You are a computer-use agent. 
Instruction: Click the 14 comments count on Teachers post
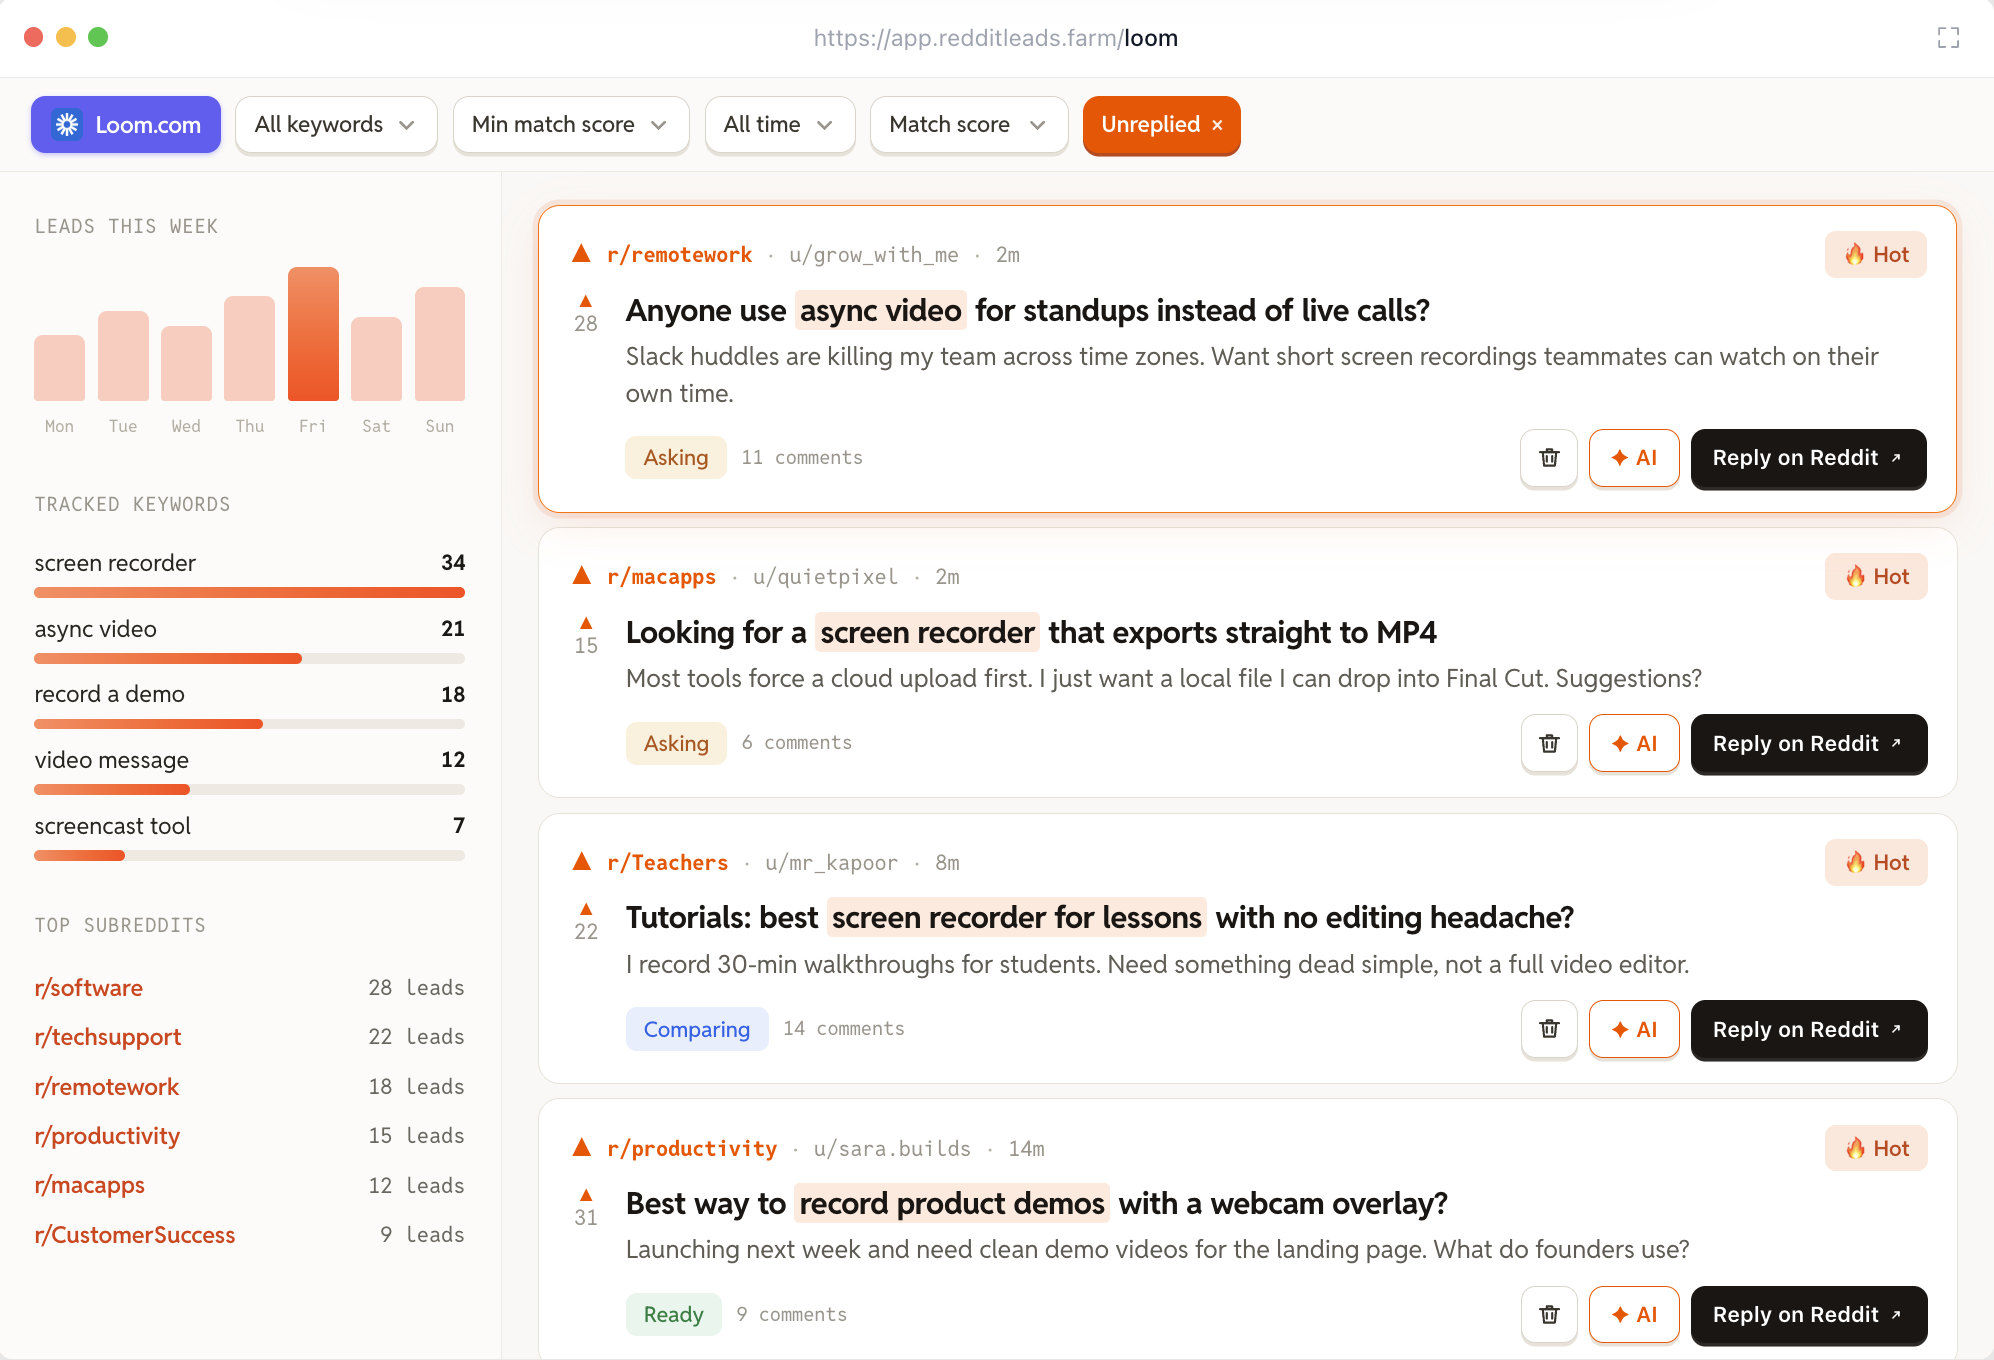(x=844, y=1029)
